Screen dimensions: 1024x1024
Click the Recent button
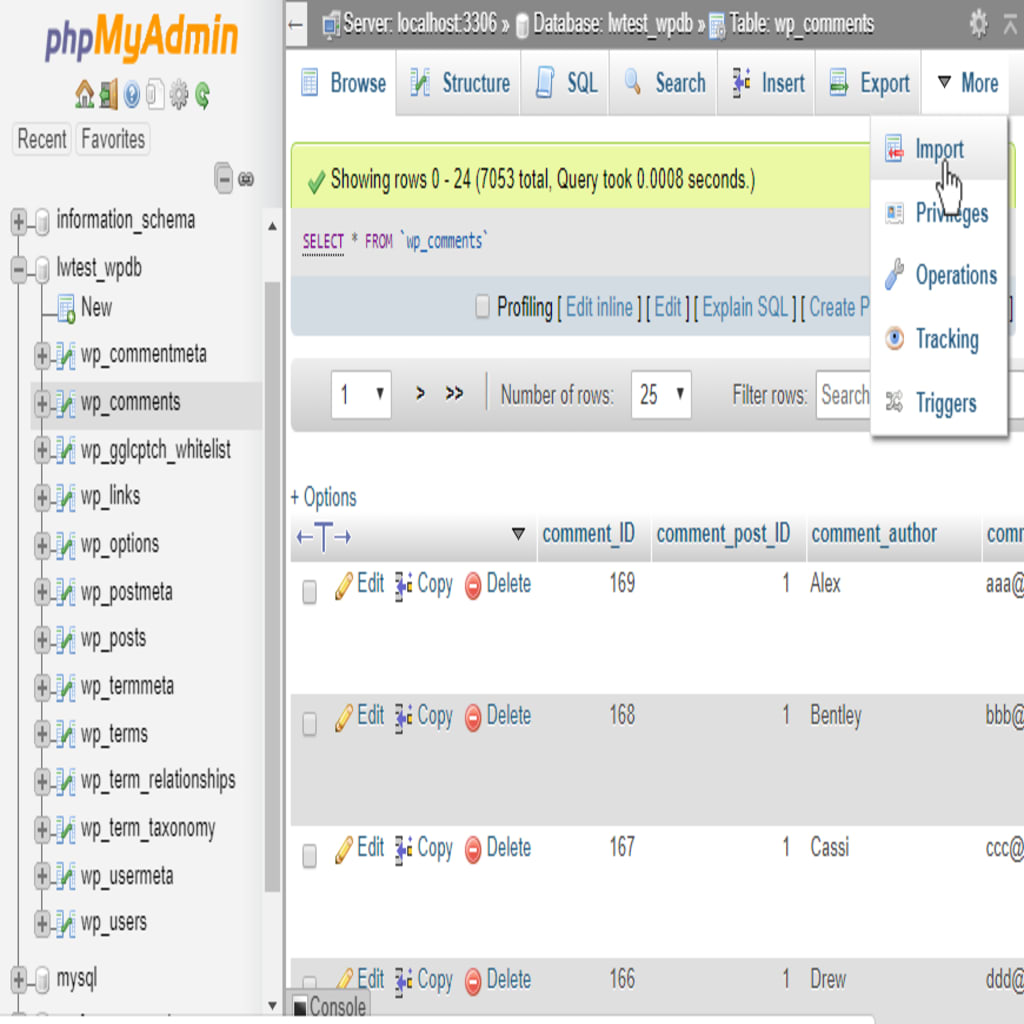tap(41, 139)
